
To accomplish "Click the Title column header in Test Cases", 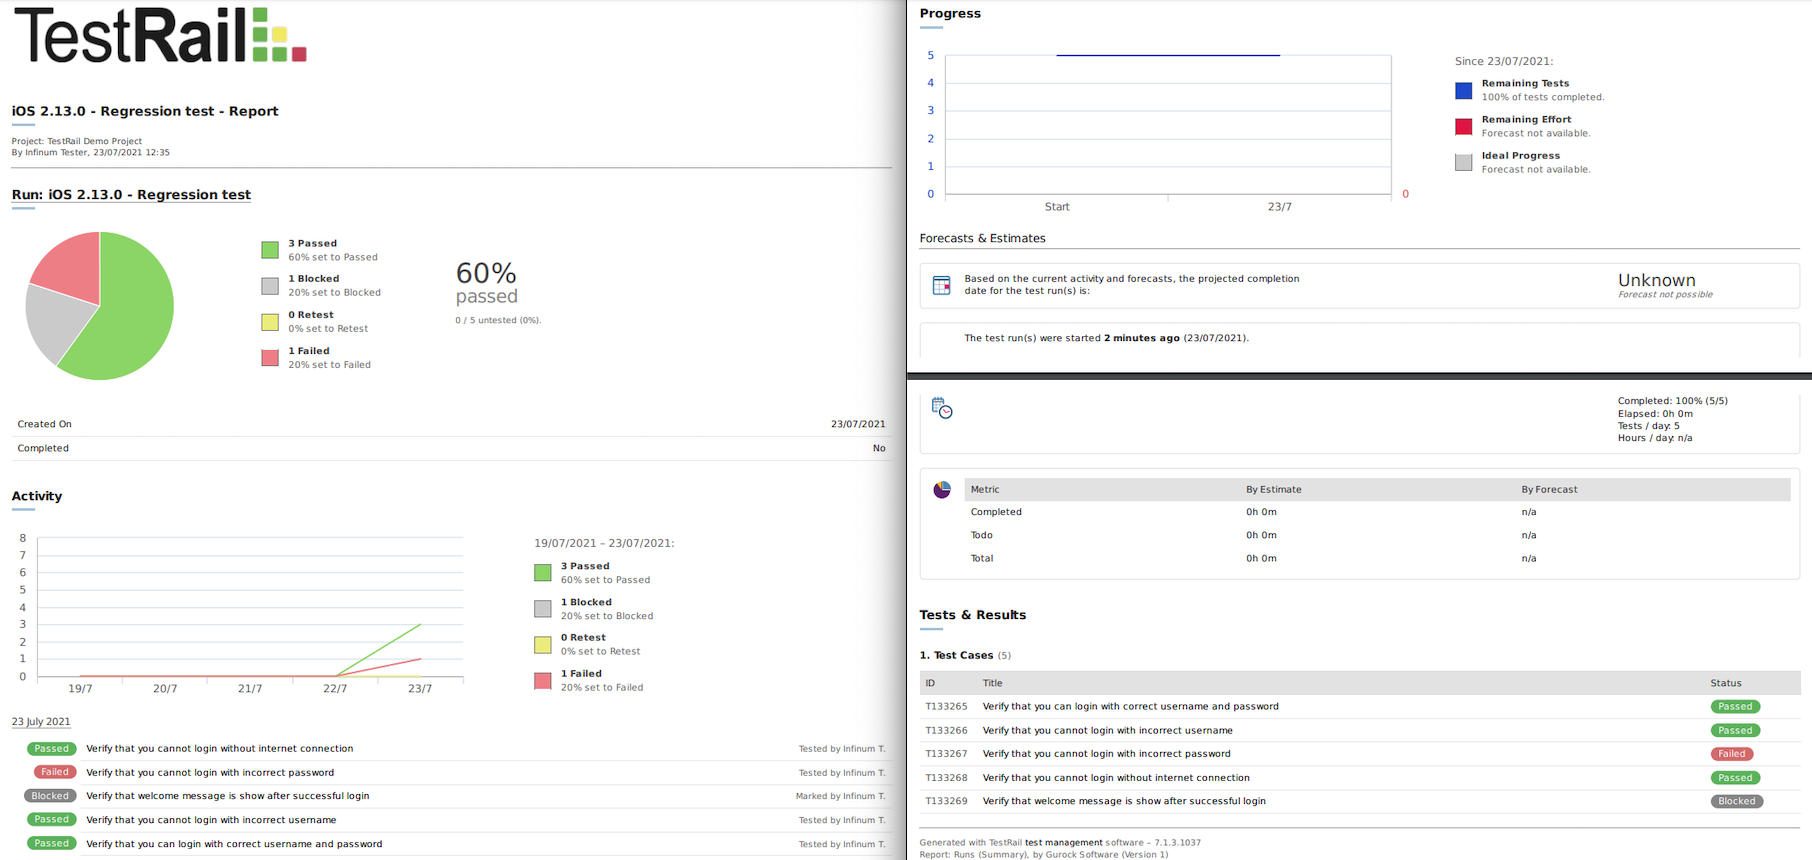I will (x=992, y=684).
